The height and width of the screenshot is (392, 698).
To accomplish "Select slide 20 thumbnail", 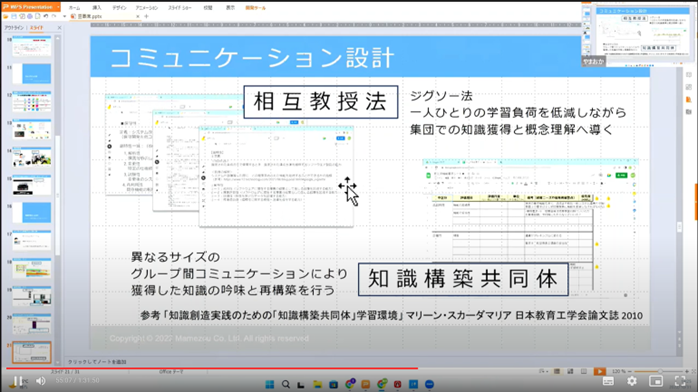I will click(32, 324).
